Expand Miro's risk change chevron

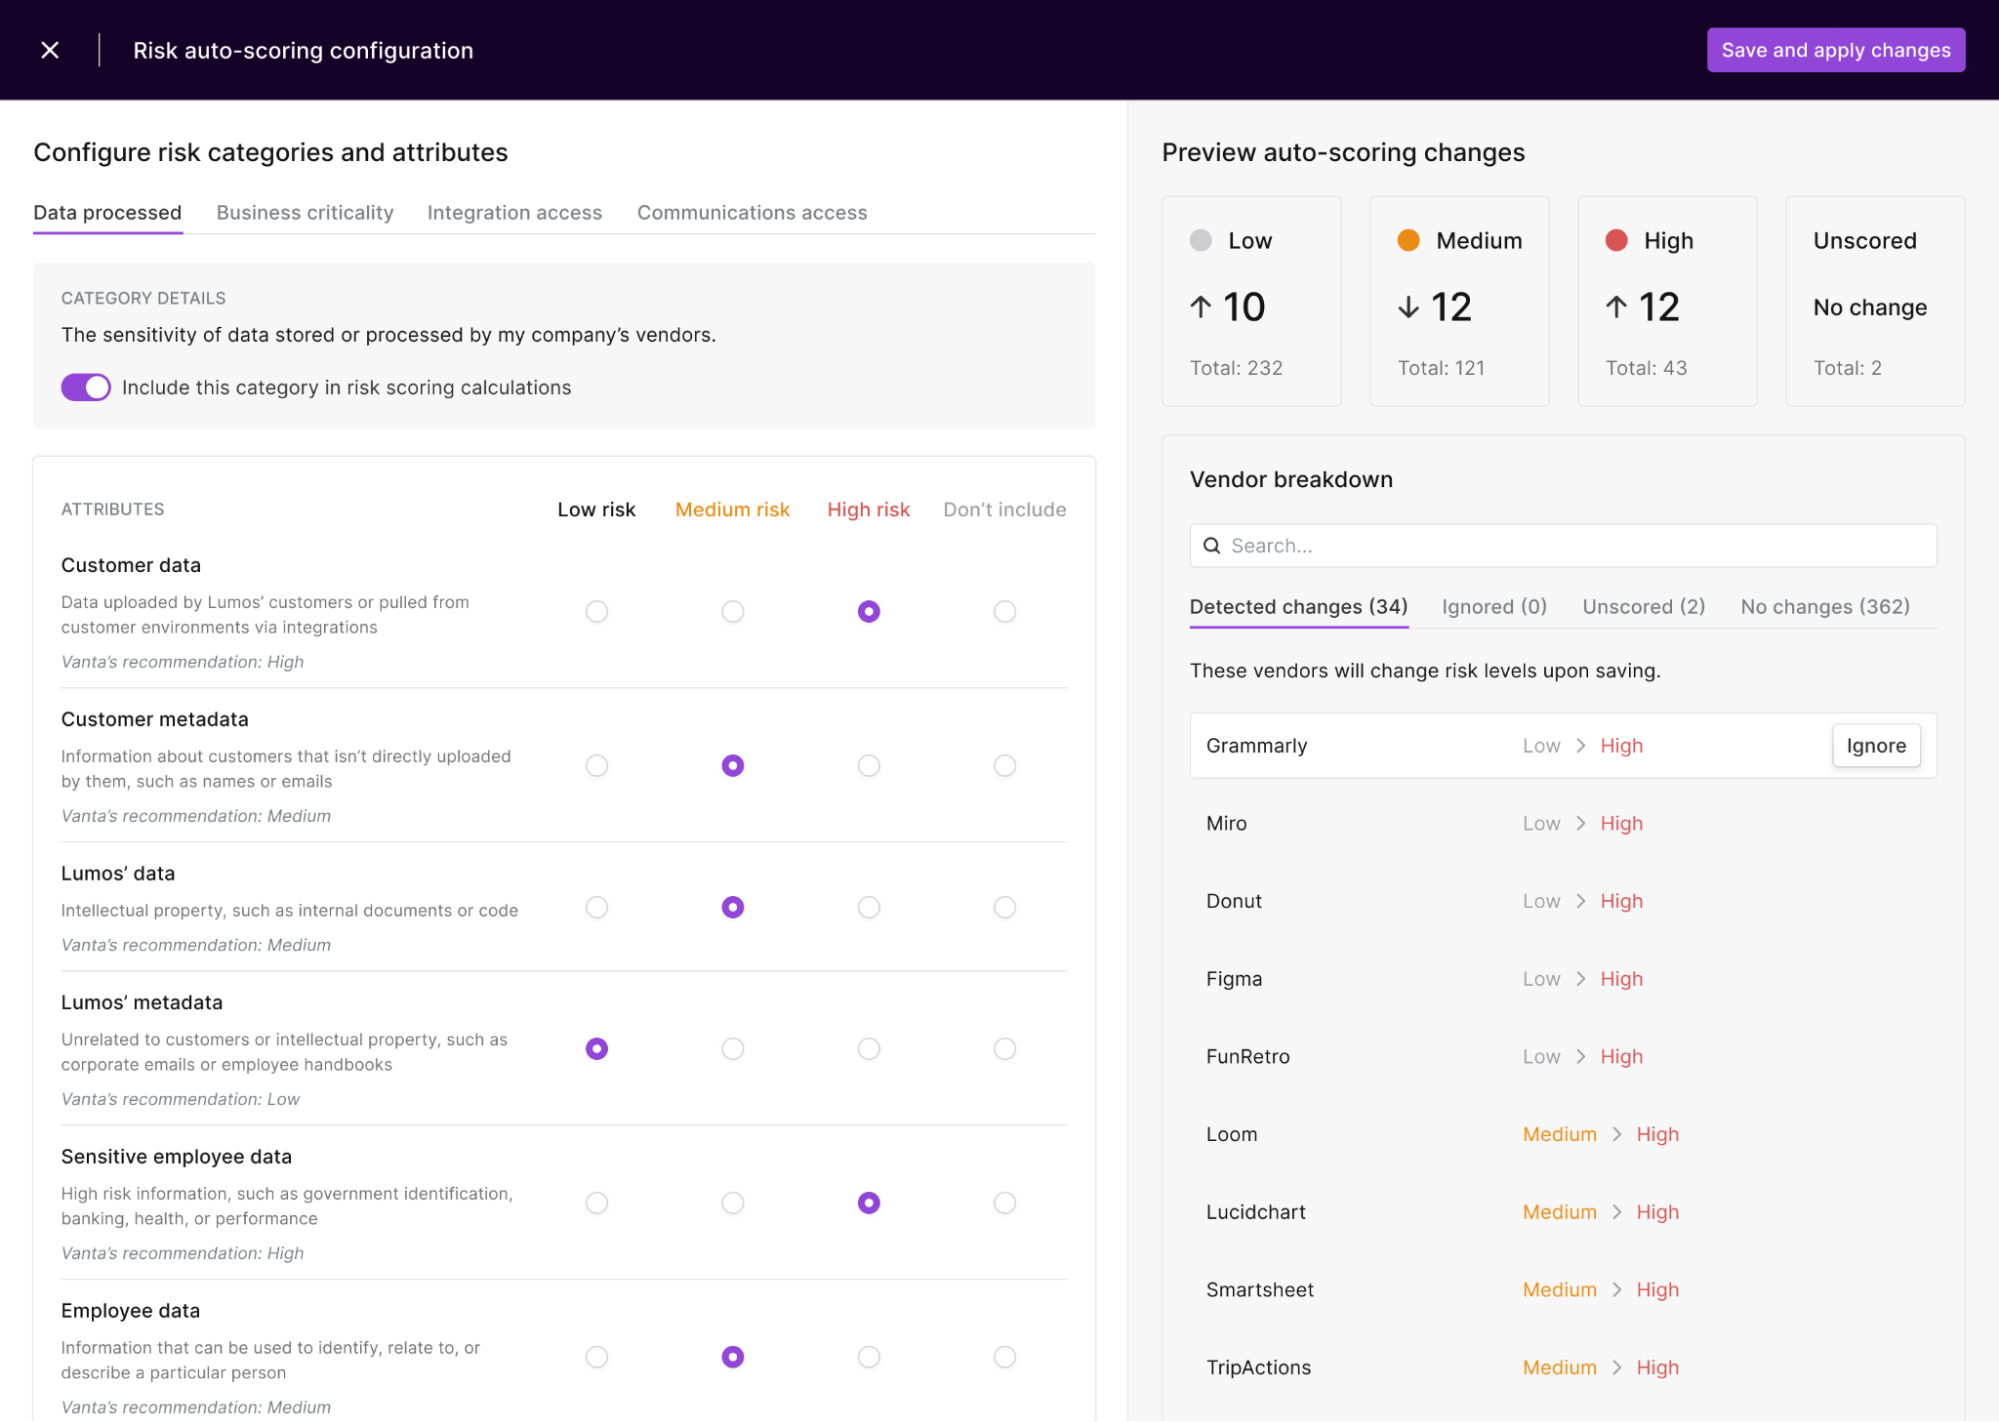pyautogui.click(x=1581, y=822)
